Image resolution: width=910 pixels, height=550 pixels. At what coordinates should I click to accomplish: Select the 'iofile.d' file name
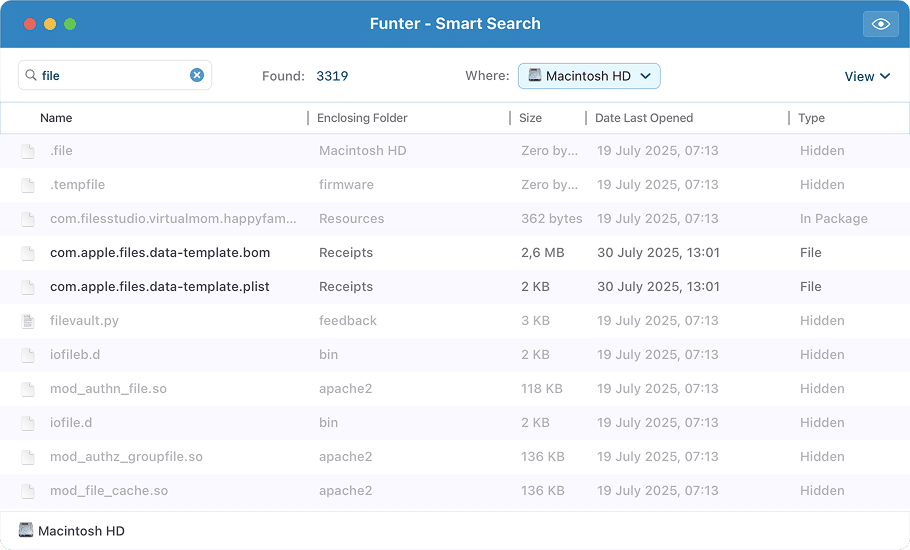coord(71,422)
